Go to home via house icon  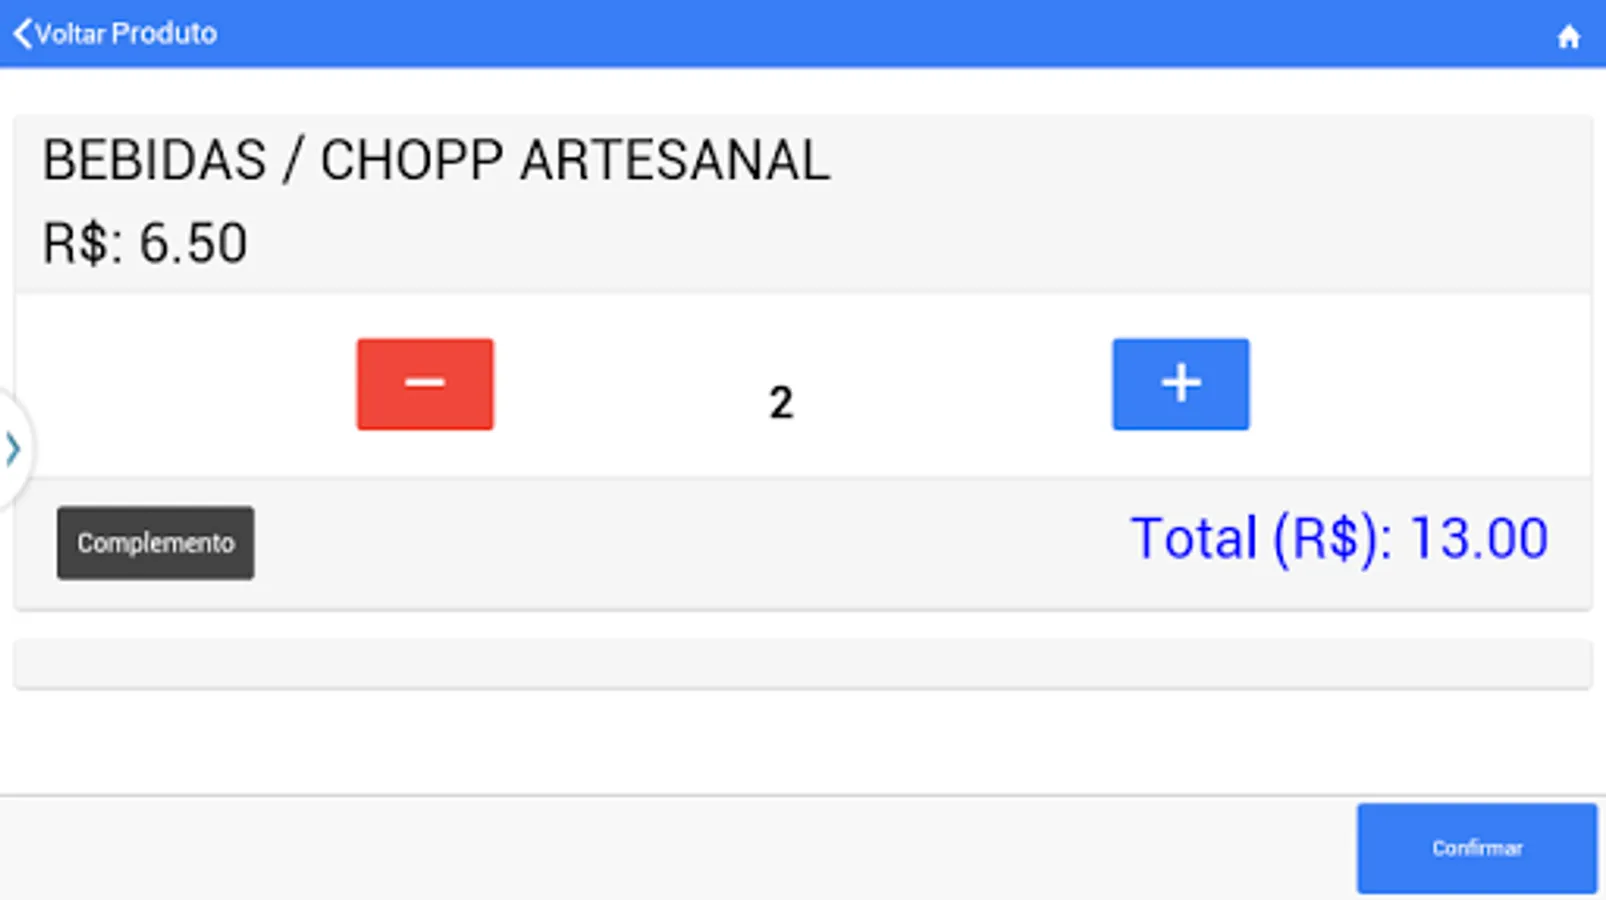click(1568, 37)
